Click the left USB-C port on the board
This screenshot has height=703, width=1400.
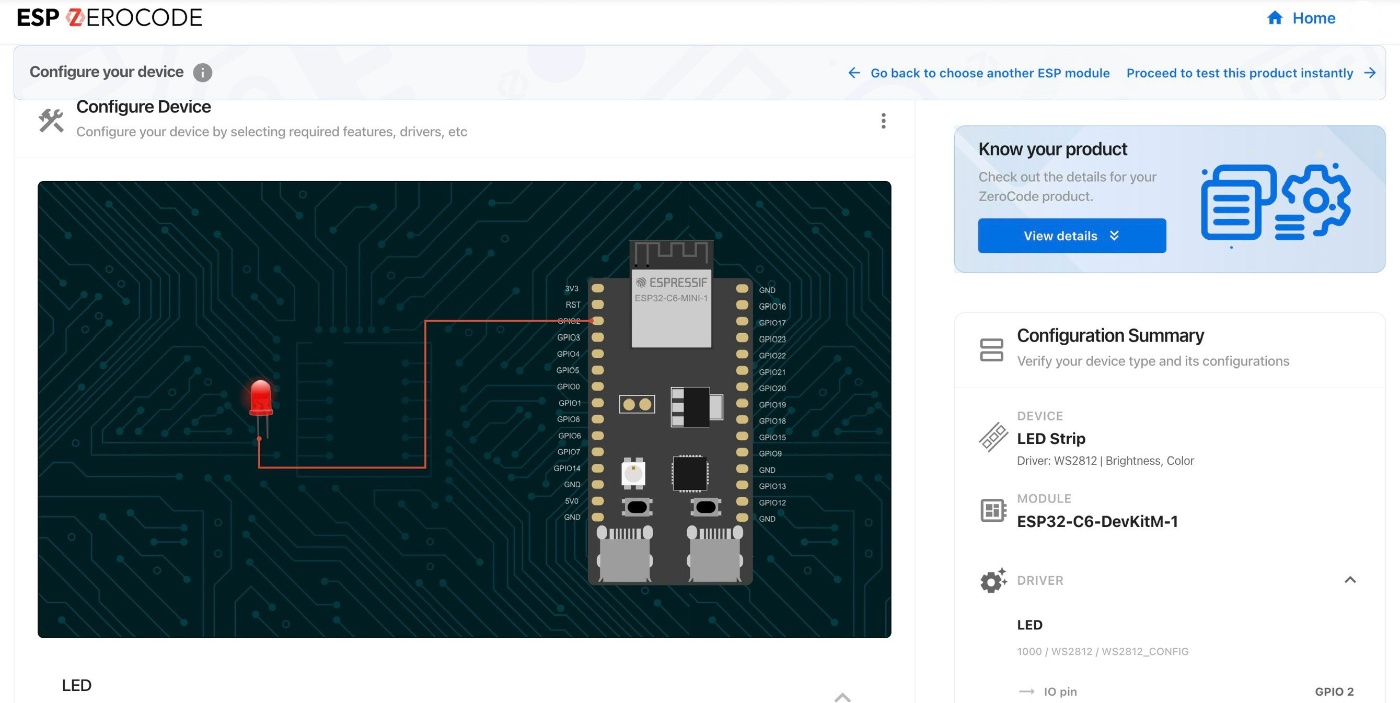click(x=626, y=555)
